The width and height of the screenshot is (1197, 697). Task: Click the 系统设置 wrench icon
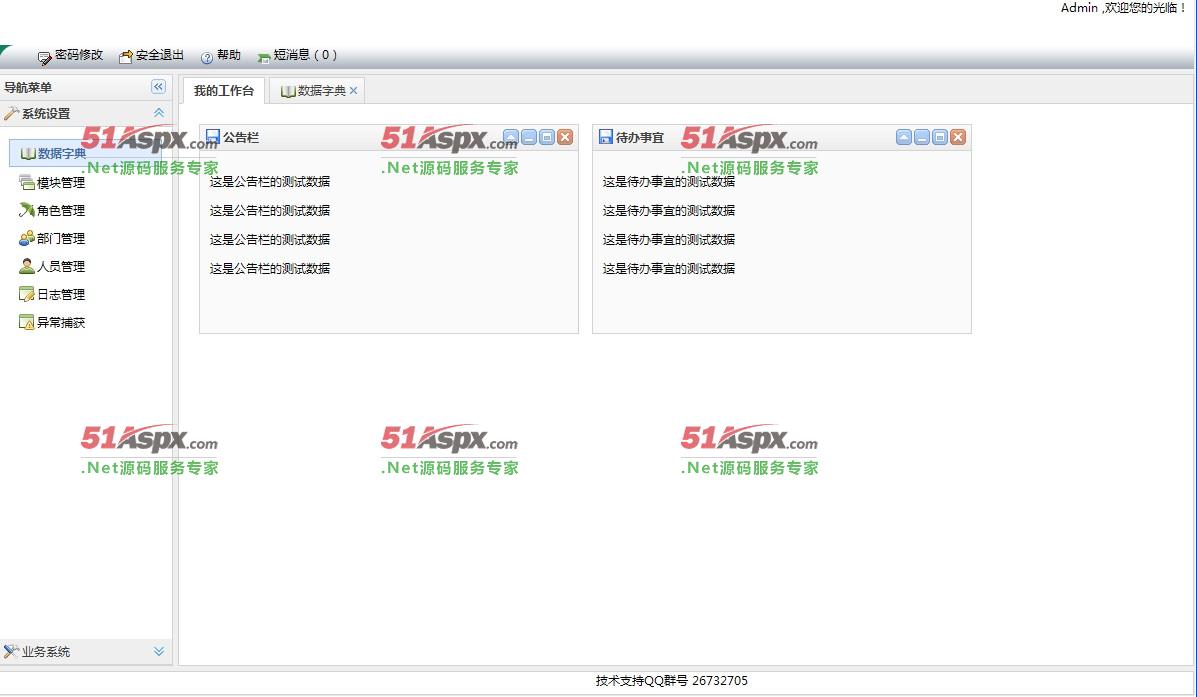(11, 113)
